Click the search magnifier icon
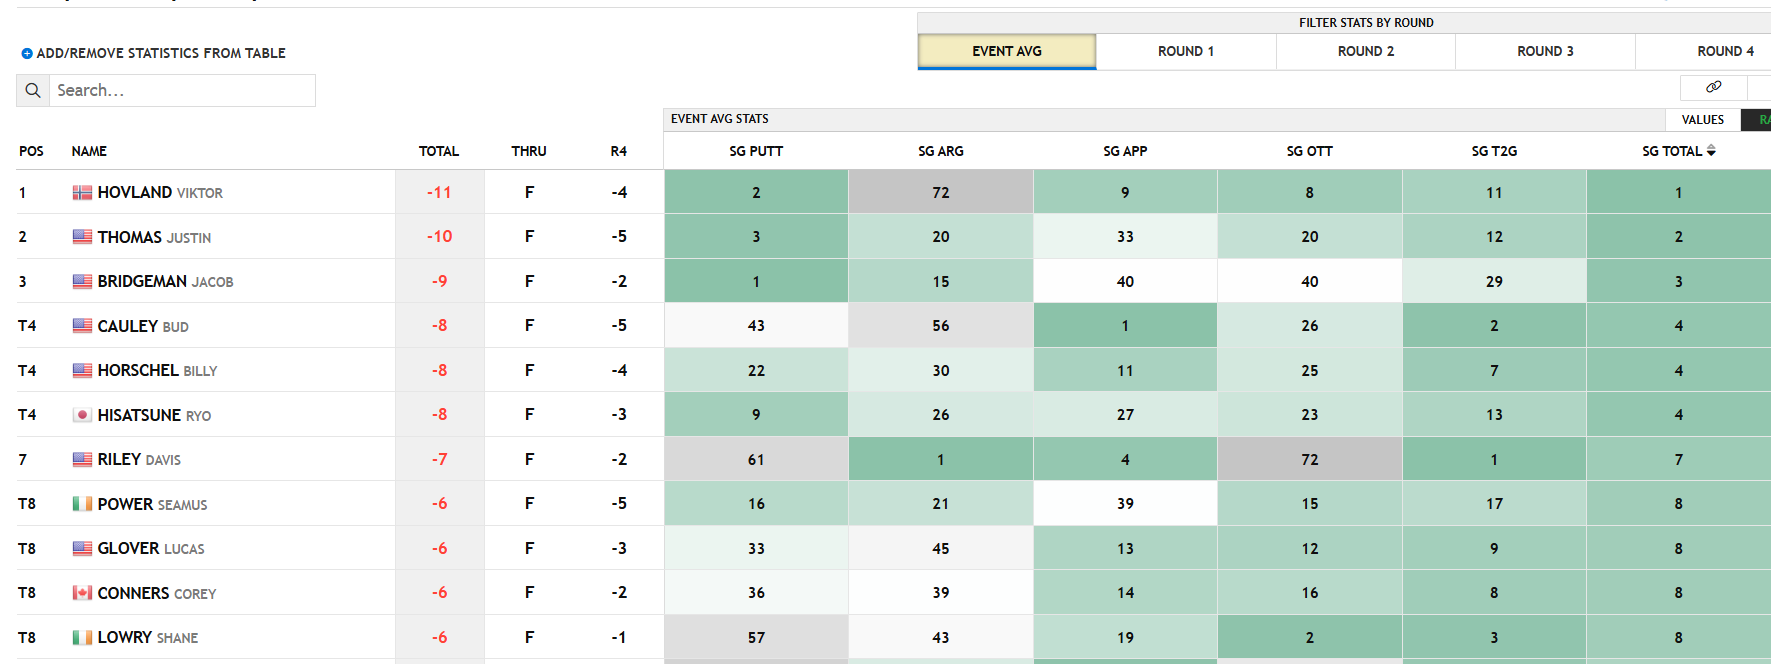 (33, 90)
